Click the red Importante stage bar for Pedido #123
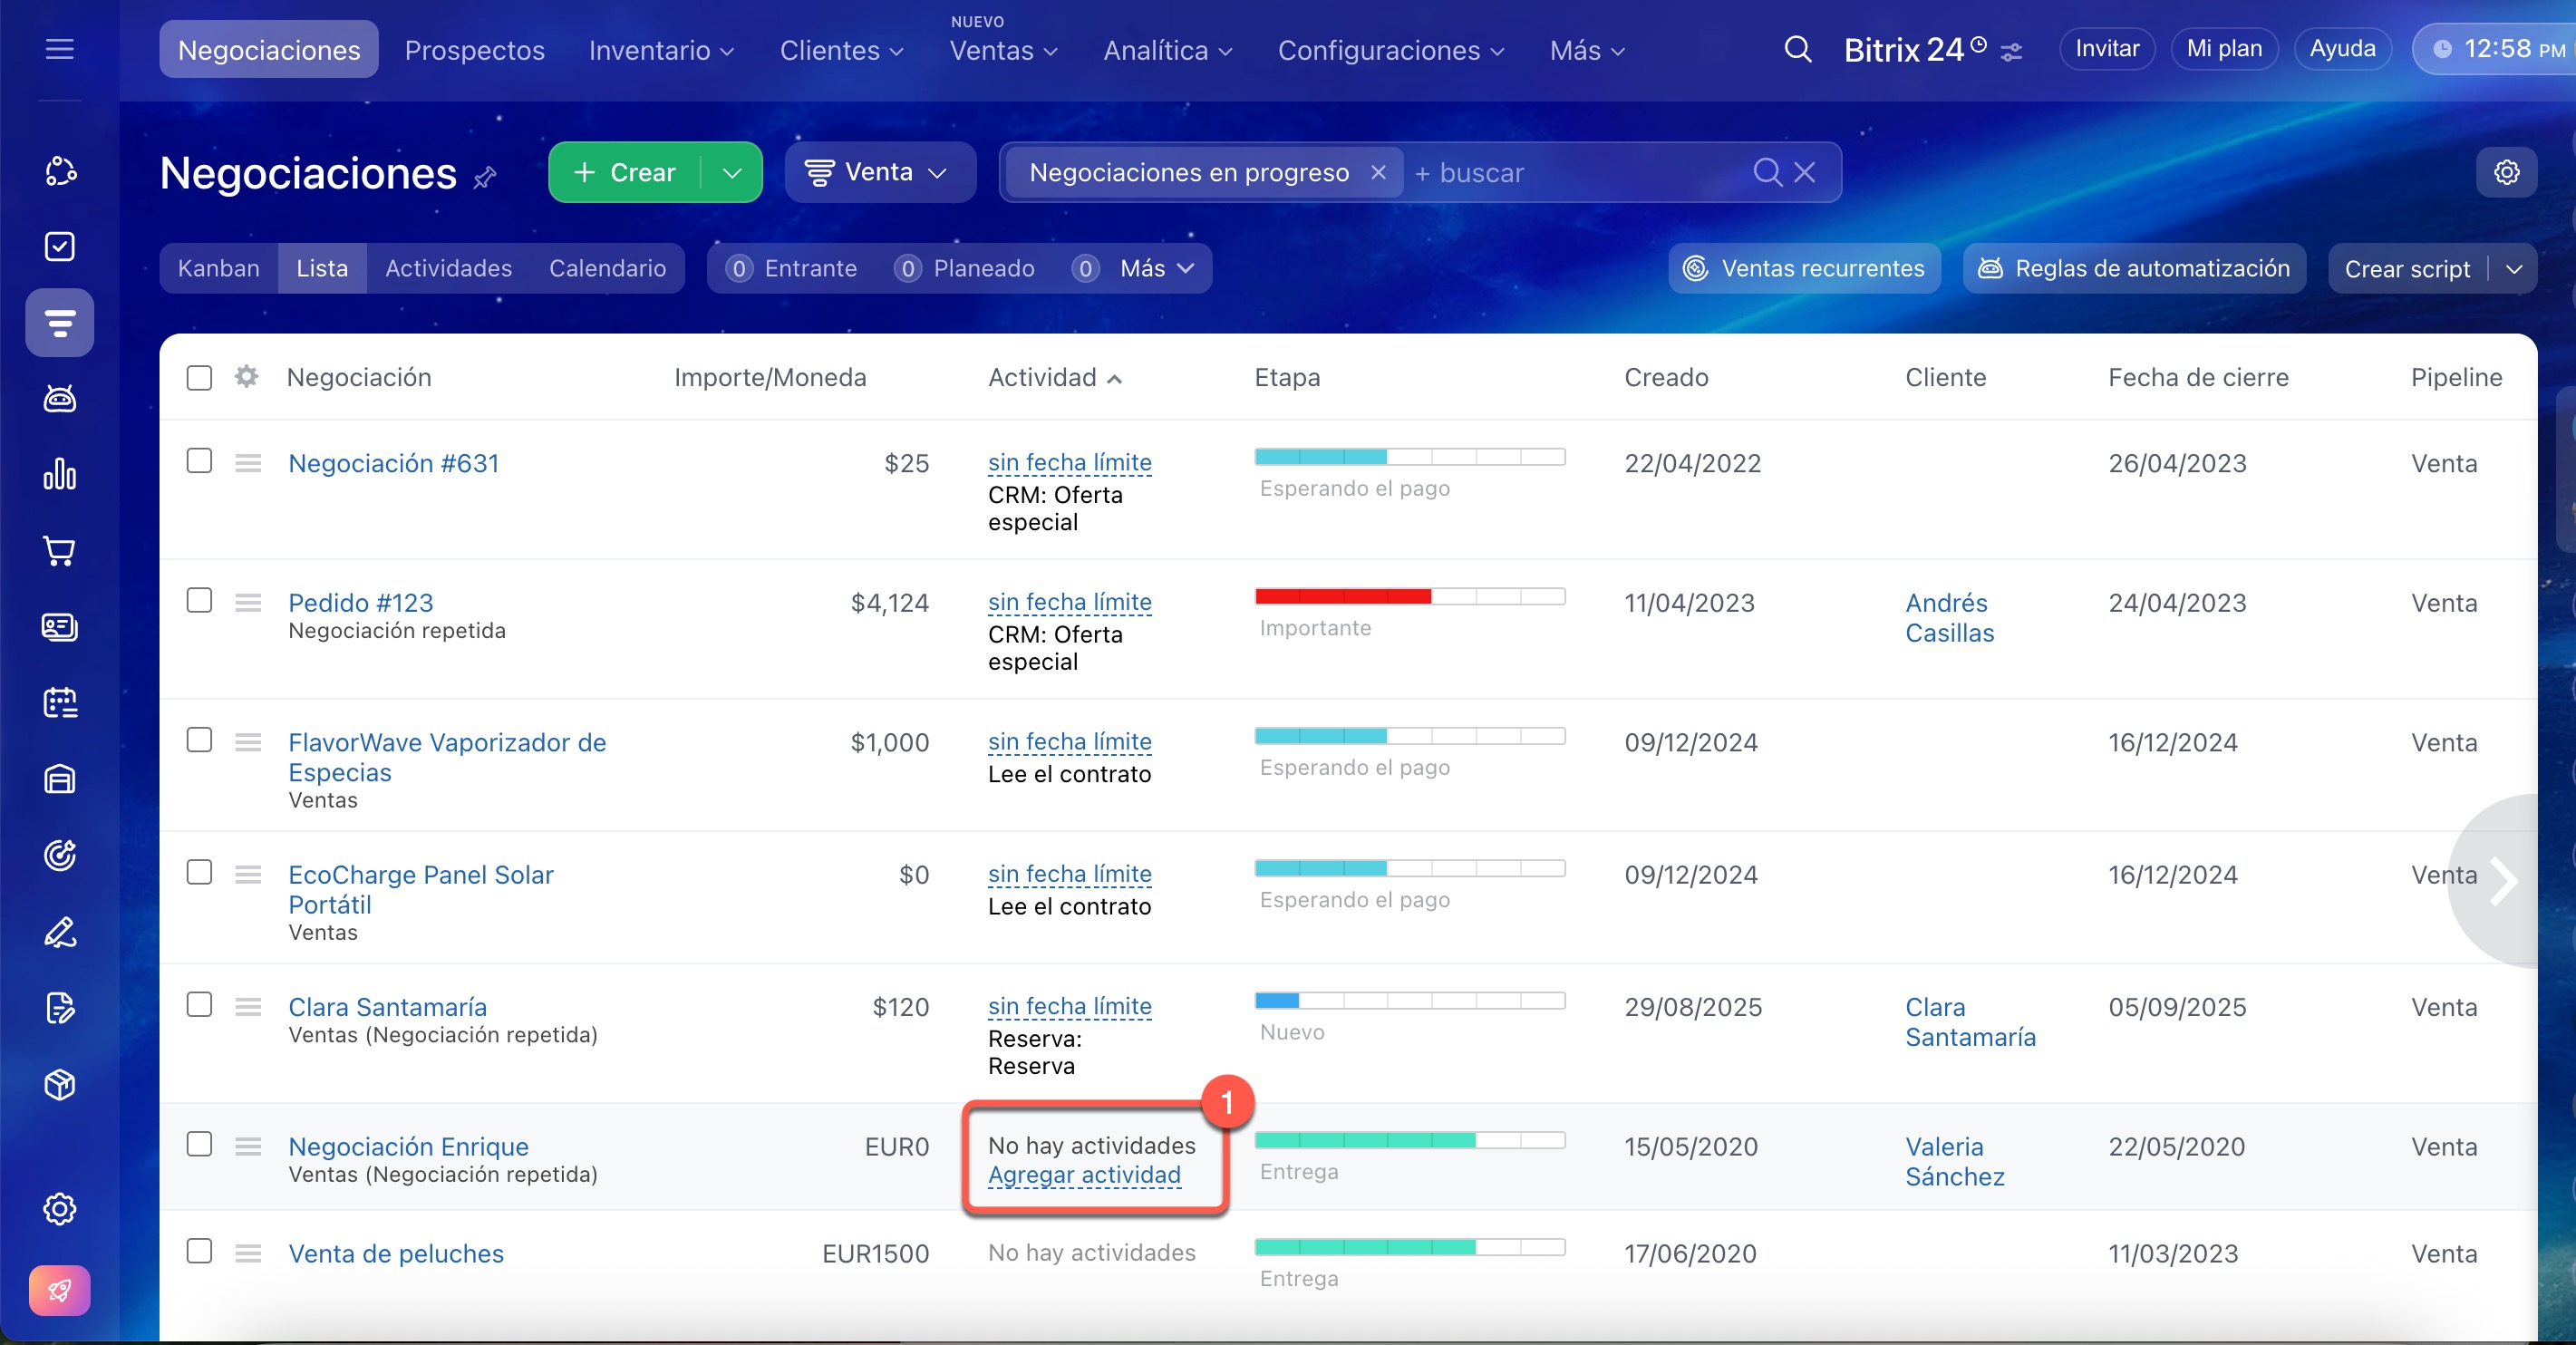2576x1345 pixels. (x=1343, y=597)
